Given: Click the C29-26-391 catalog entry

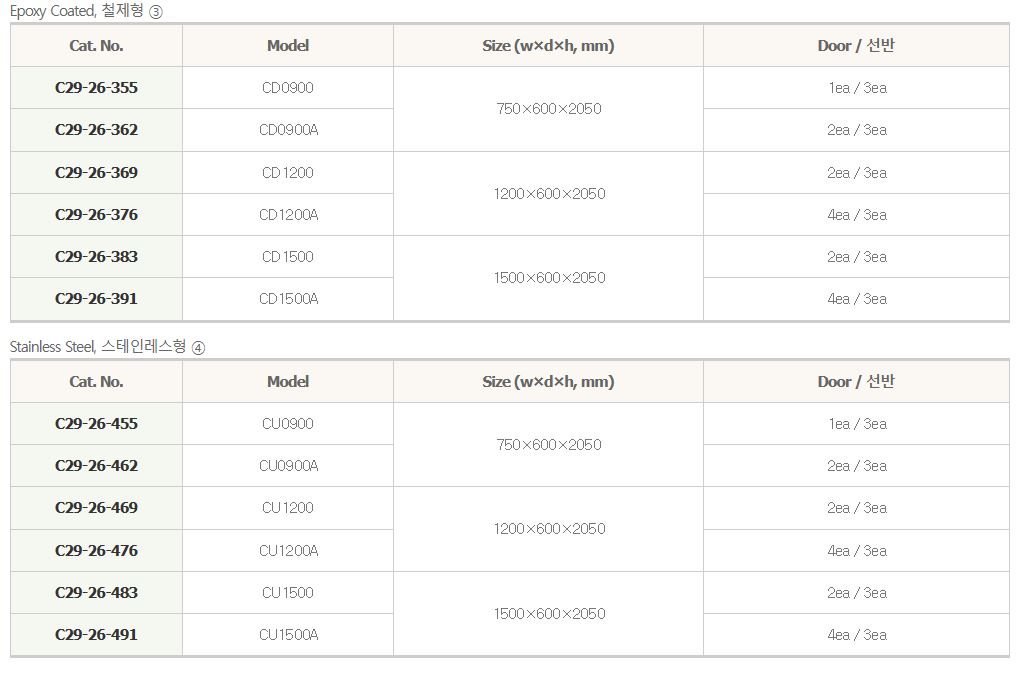Looking at the screenshot, I should [x=96, y=299].
